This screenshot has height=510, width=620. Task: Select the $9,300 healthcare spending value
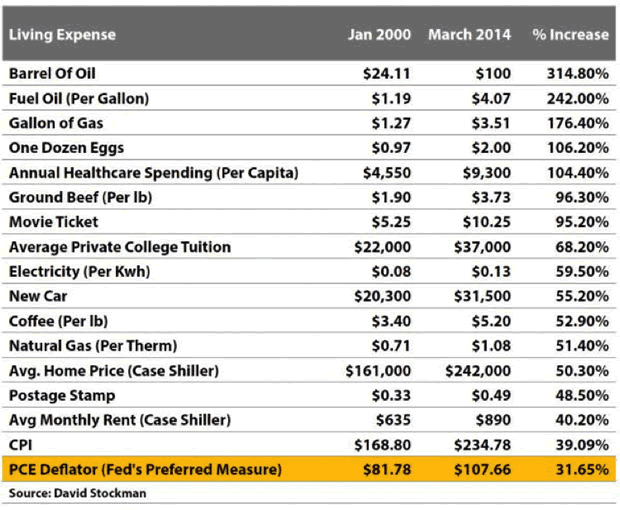(x=488, y=173)
